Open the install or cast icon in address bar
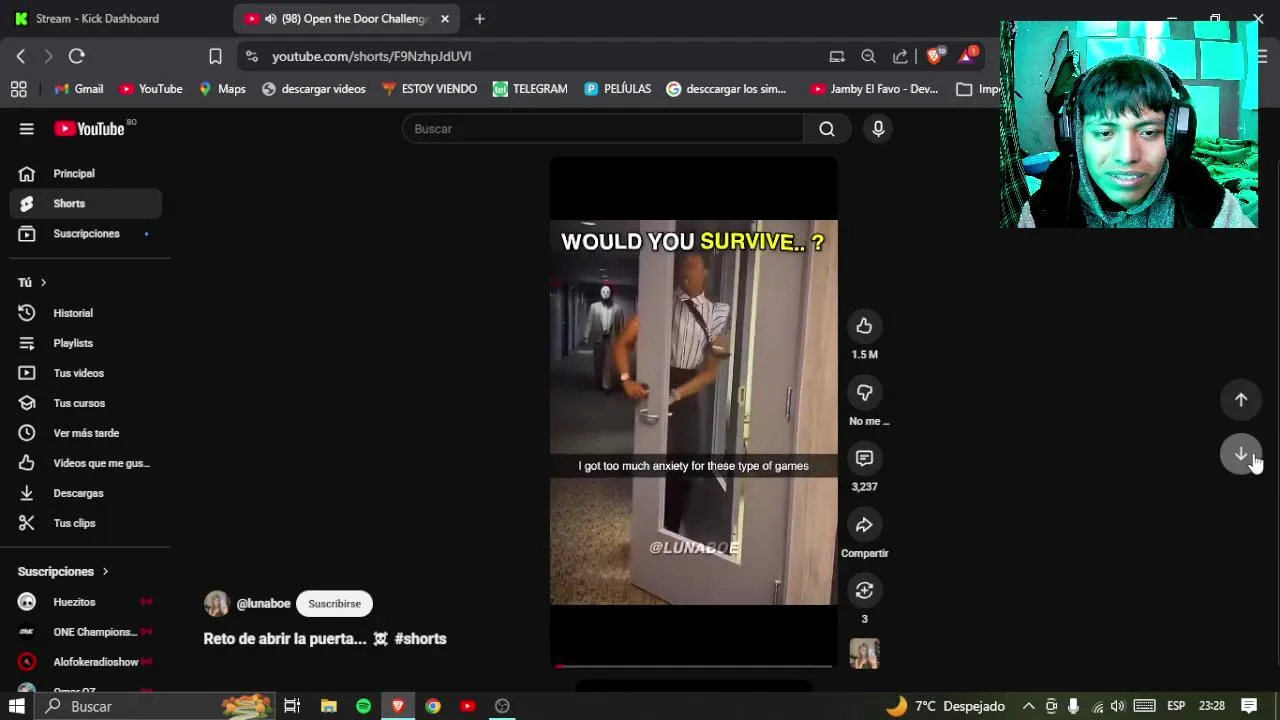 point(837,56)
